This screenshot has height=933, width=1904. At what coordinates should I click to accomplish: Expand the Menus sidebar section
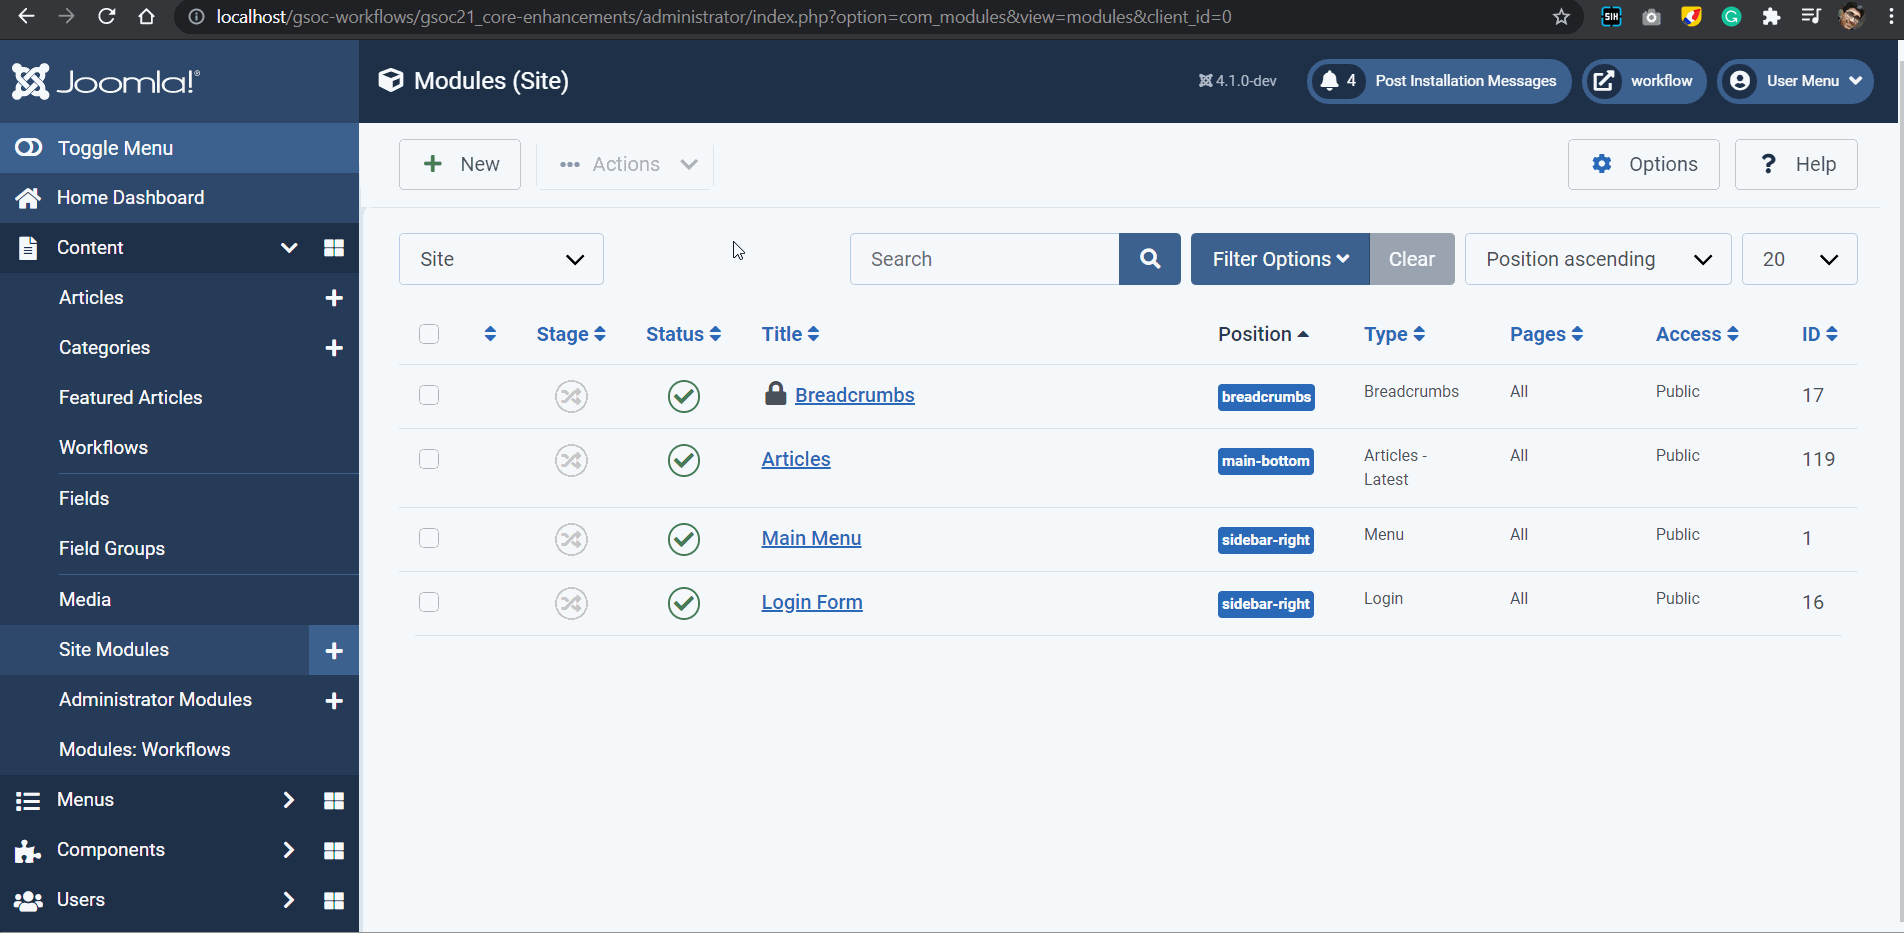click(288, 800)
